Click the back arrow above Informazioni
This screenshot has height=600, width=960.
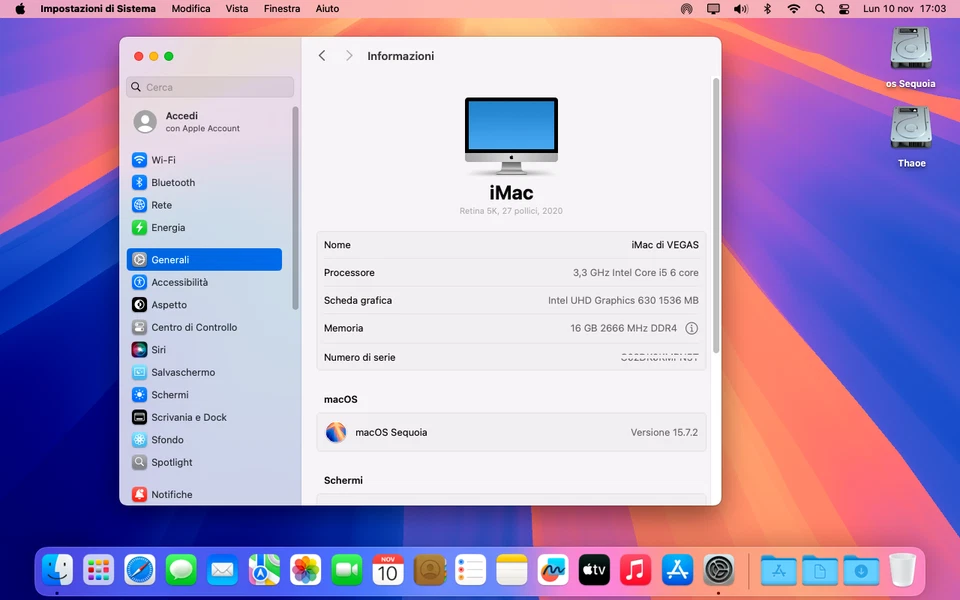(321, 56)
